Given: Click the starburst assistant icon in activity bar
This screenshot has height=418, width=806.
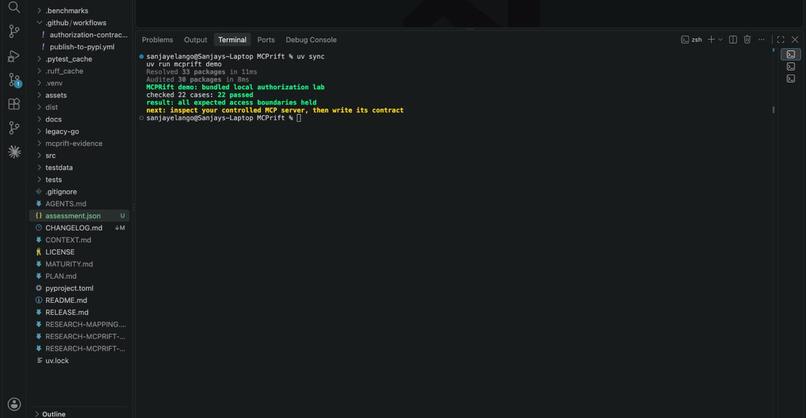Looking at the screenshot, I should pyautogui.click(x=14, y=152).
